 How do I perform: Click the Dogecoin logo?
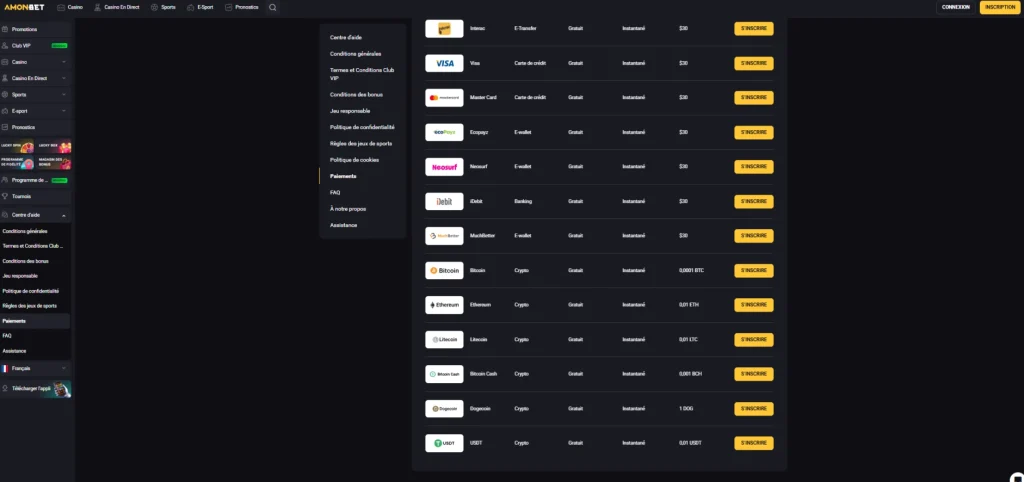coord(444,409)
